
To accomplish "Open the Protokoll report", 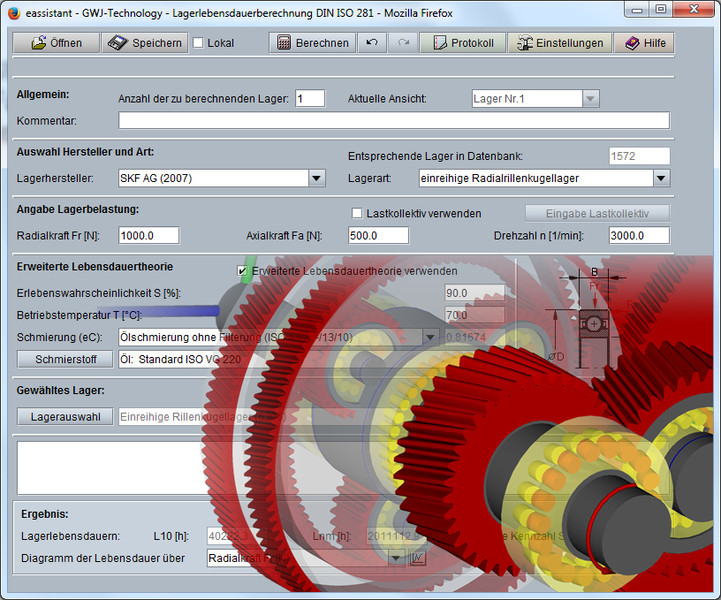I will (461, 43).
